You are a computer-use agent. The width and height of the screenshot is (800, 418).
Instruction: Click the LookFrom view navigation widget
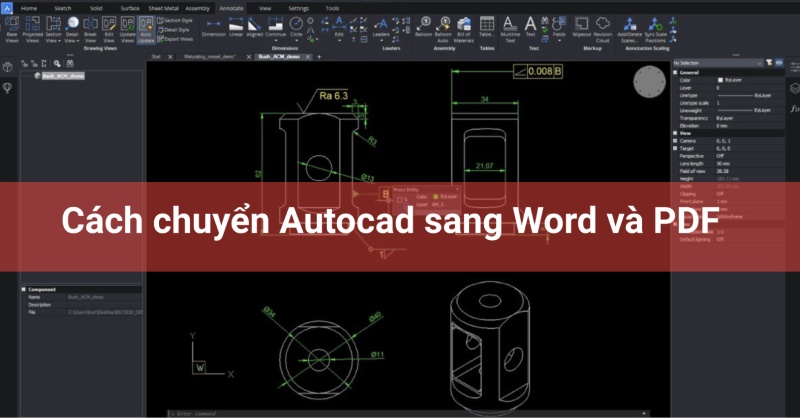click(x=649, y=82)
